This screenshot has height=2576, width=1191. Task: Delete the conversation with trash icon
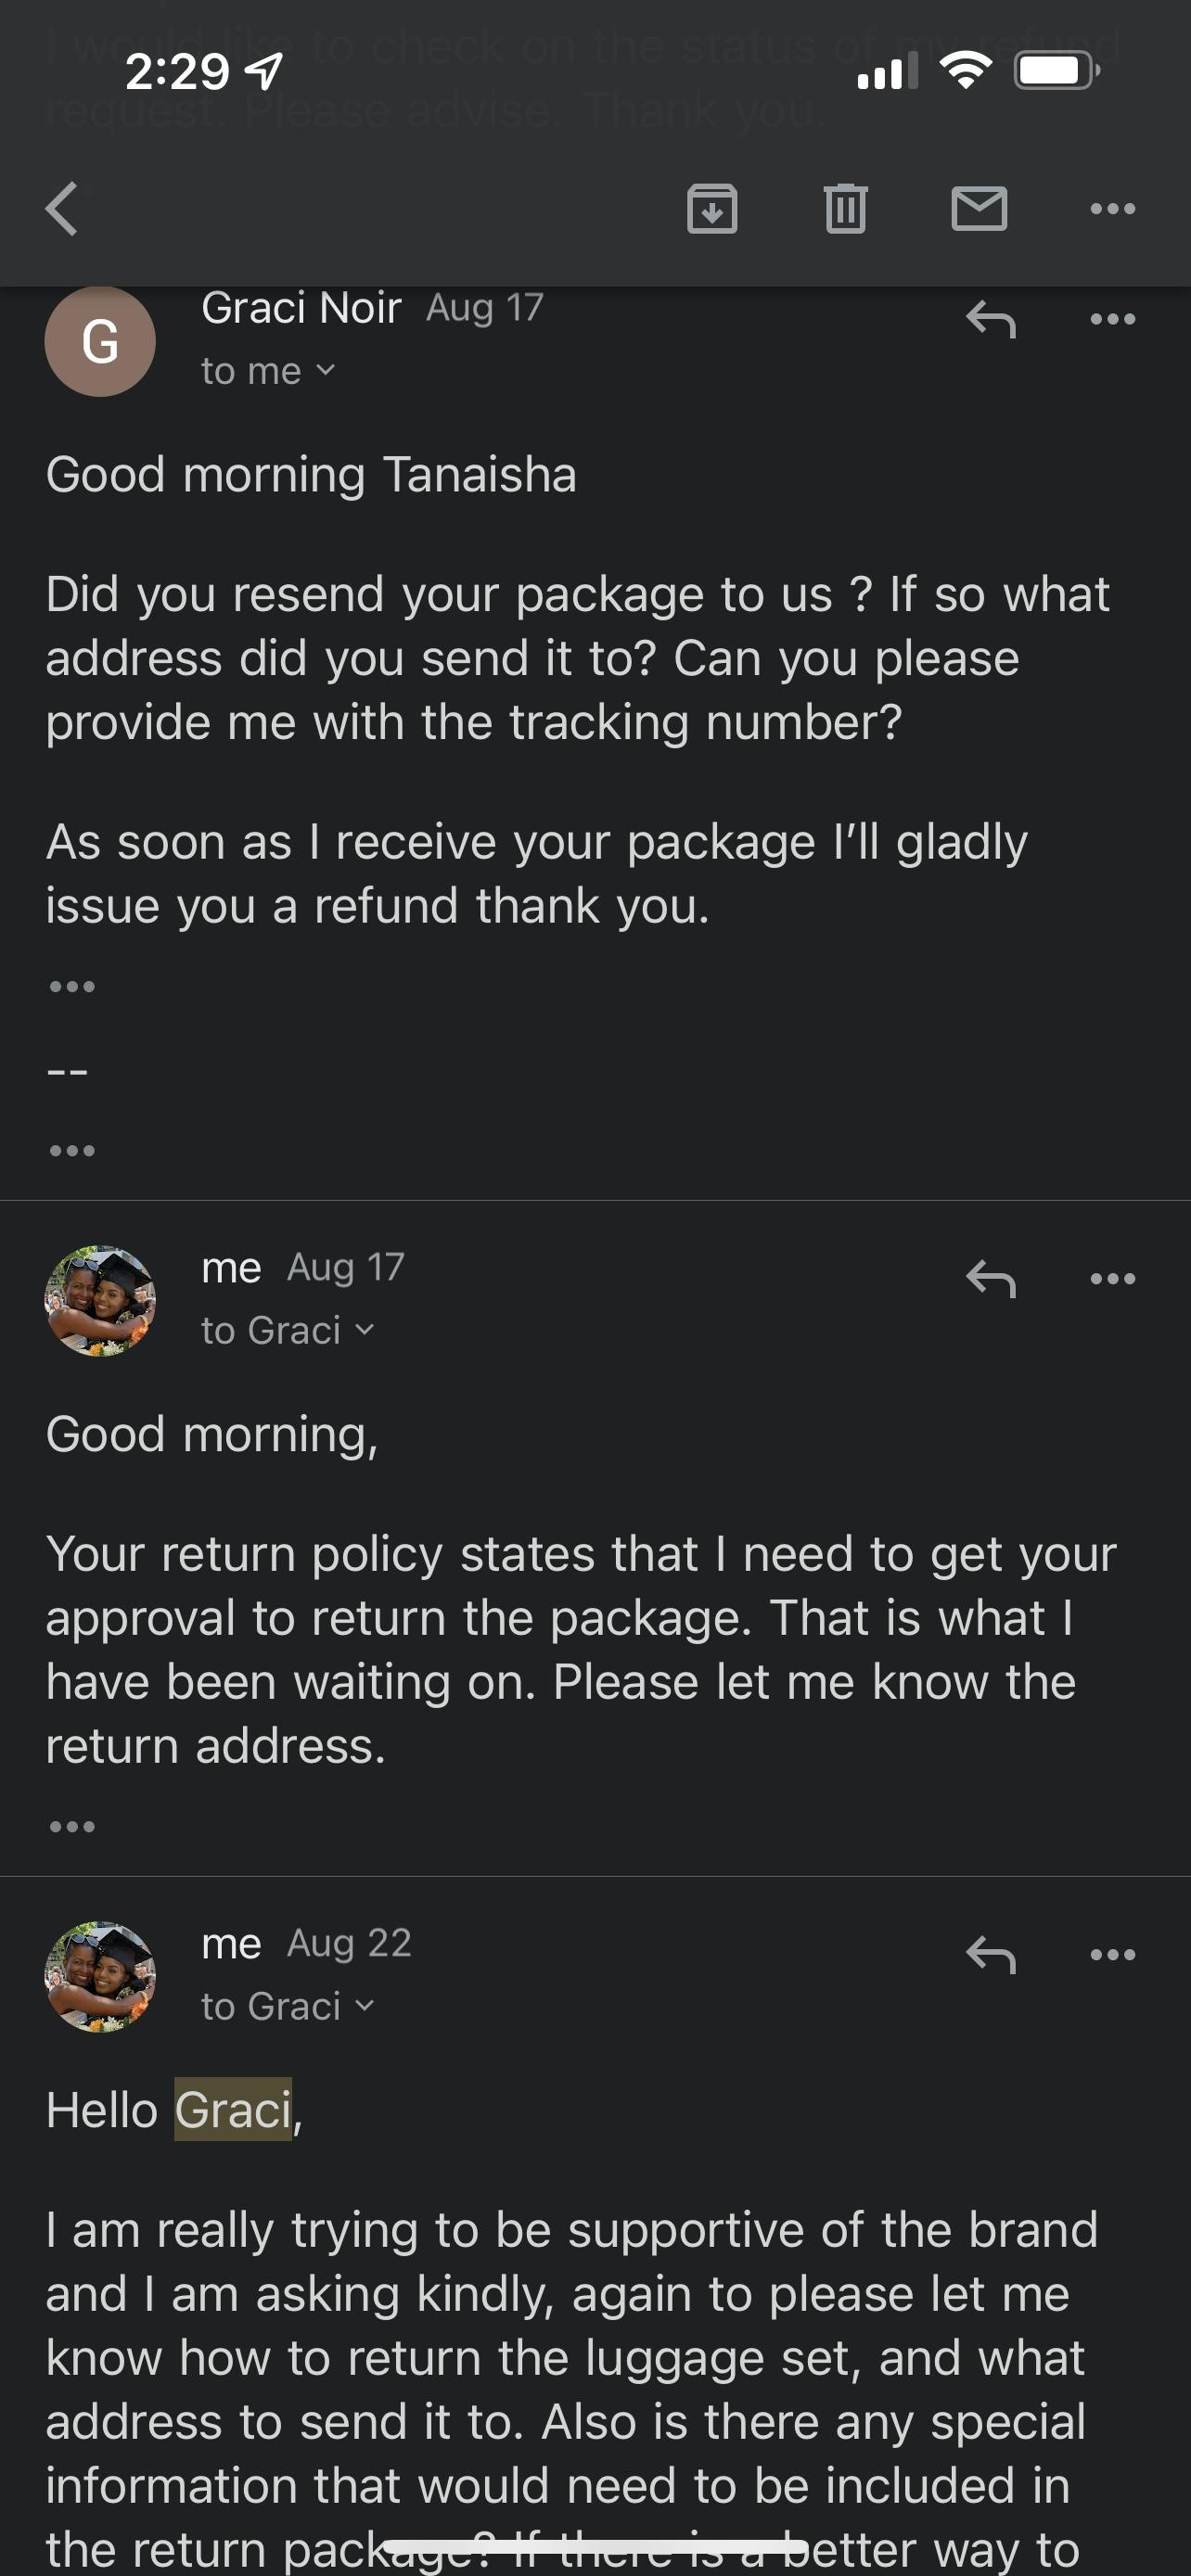point(845,209)
